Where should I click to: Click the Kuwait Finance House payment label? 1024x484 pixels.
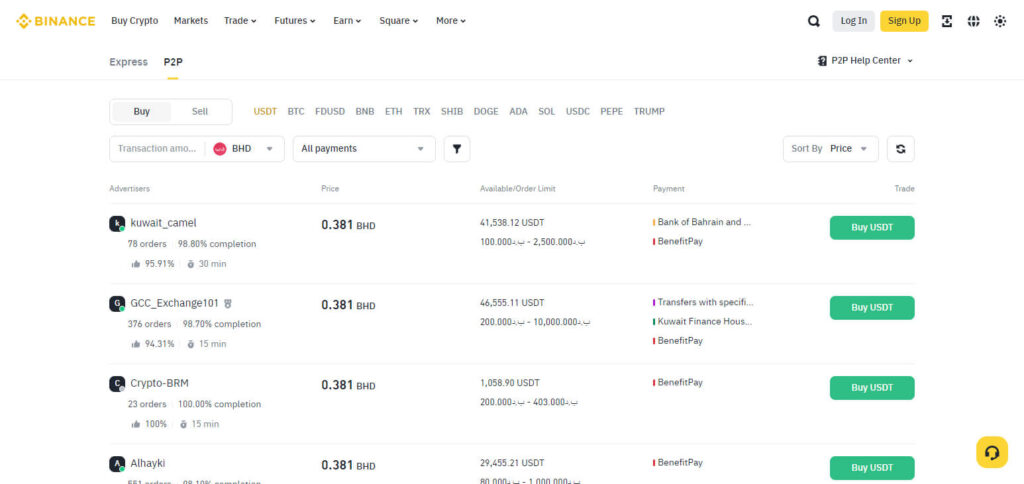click(x=705, y=322)
